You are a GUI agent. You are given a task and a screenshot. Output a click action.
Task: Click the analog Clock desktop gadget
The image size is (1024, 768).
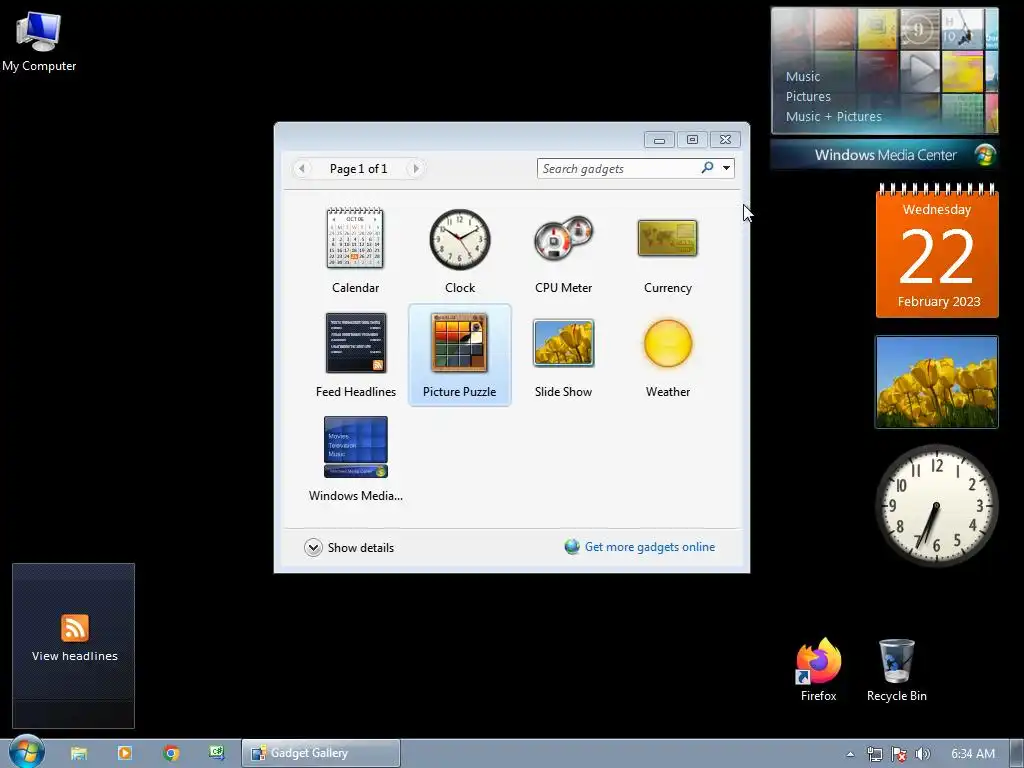point(936,505)
